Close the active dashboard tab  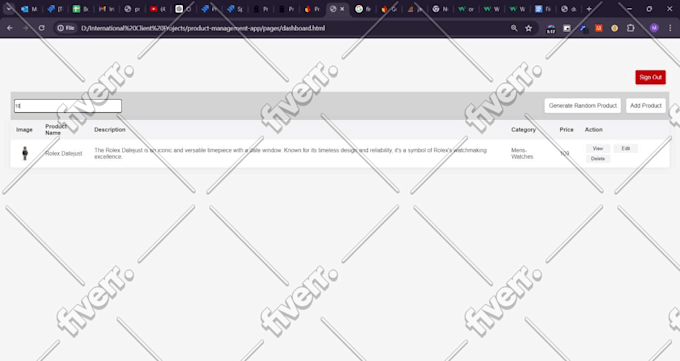pyautogui.click(x=342, y=9)
